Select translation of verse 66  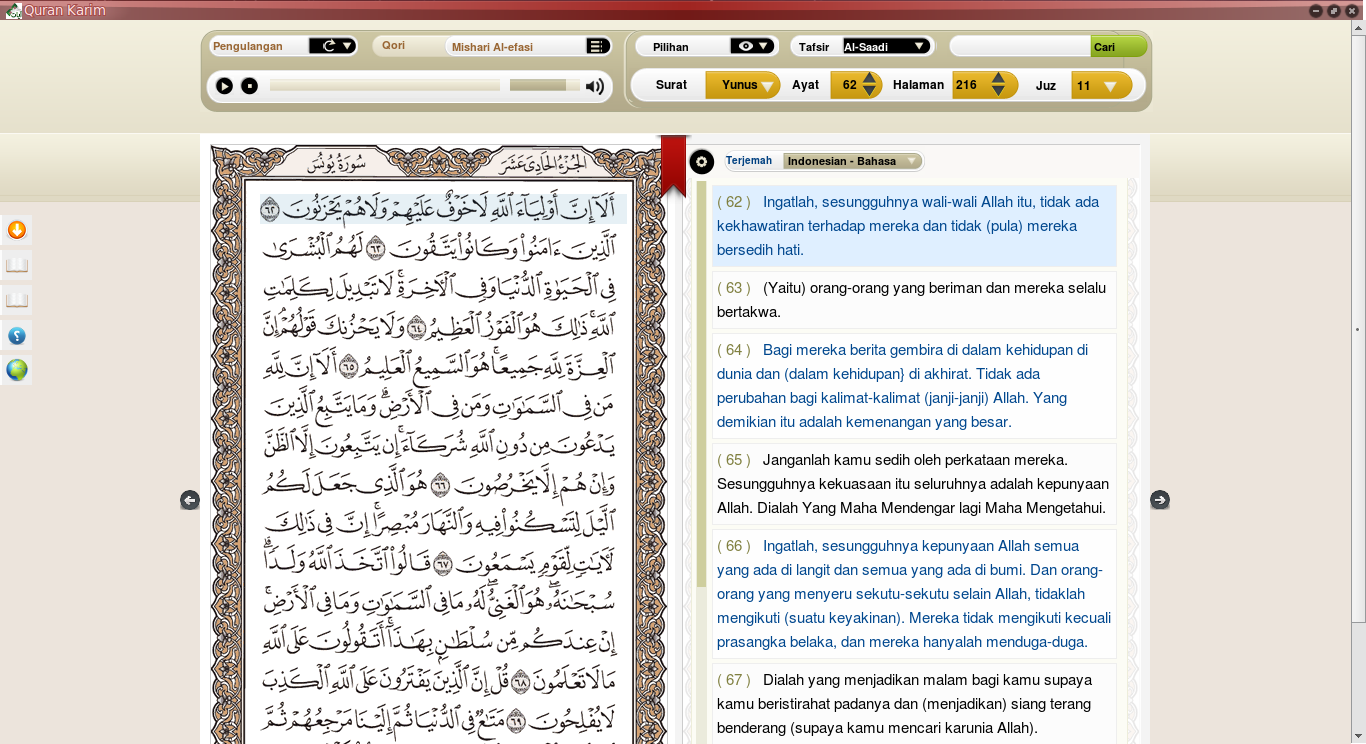tap(914, 594)
